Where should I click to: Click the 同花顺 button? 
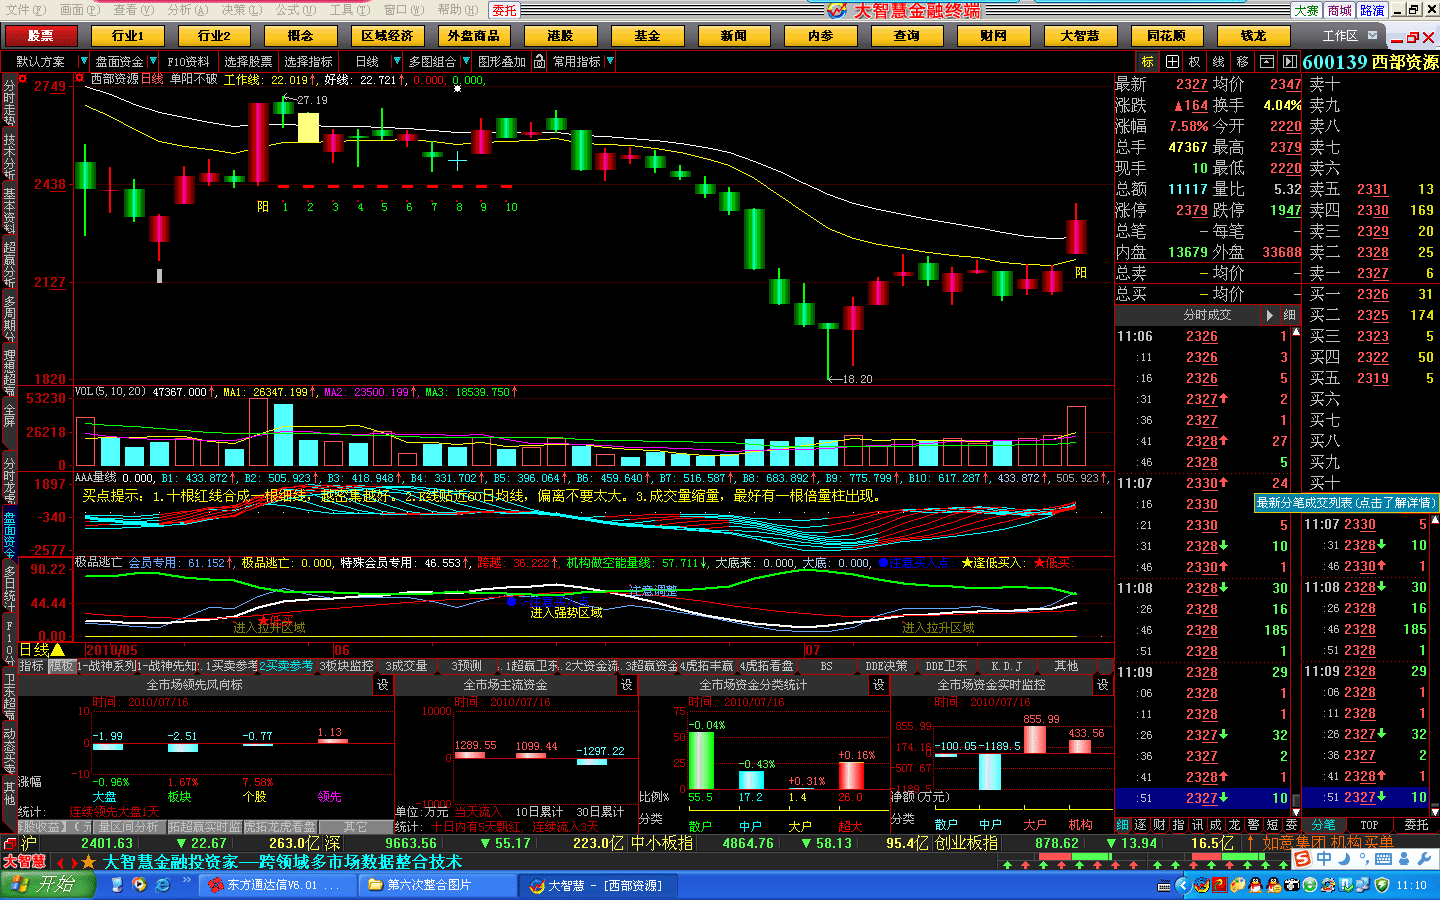tap(1166, 36)
